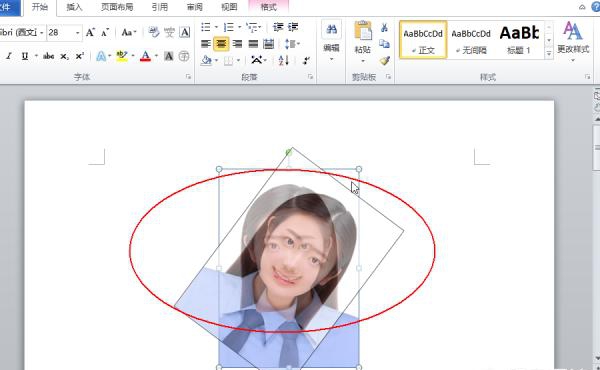Viewport: 600px width, 370px height.
Task: Toggle italic formatting
Action: (x=9, y=56)
